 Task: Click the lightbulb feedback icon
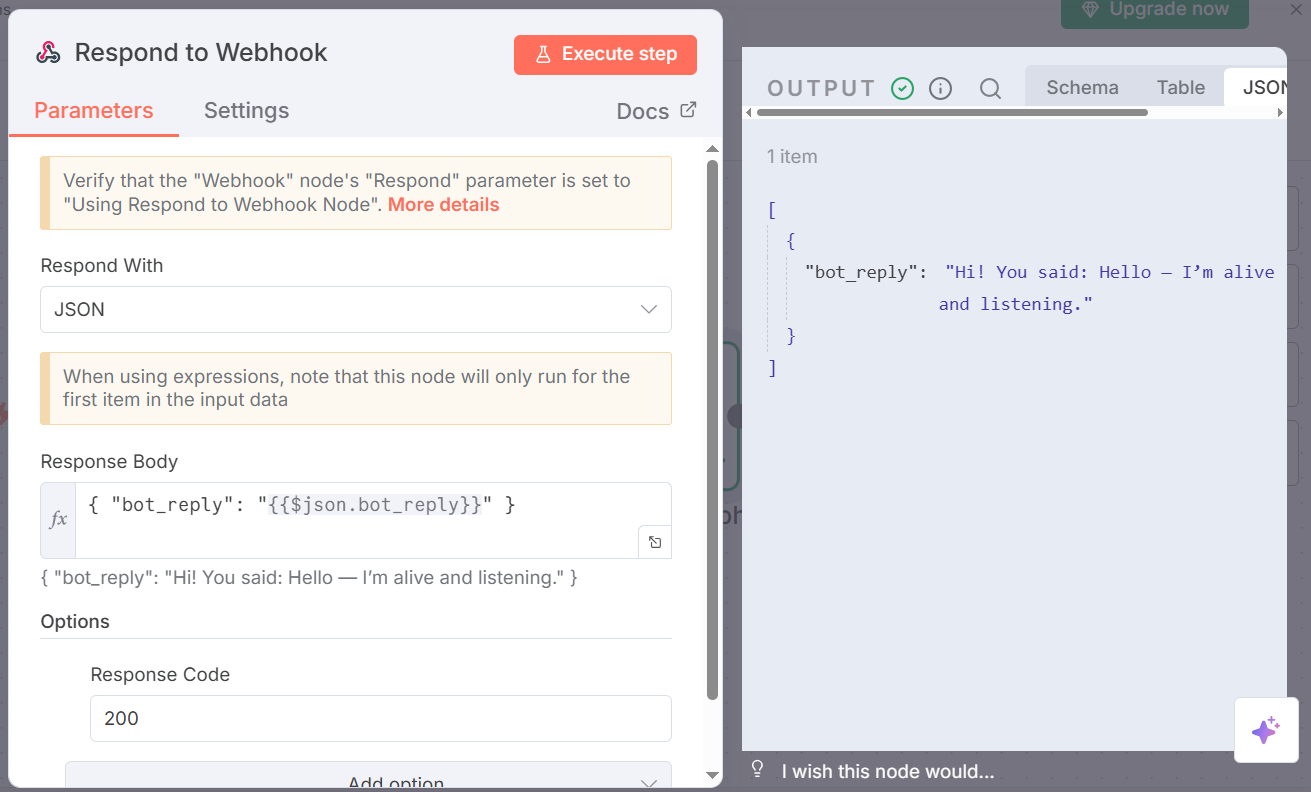coord(758,769)
